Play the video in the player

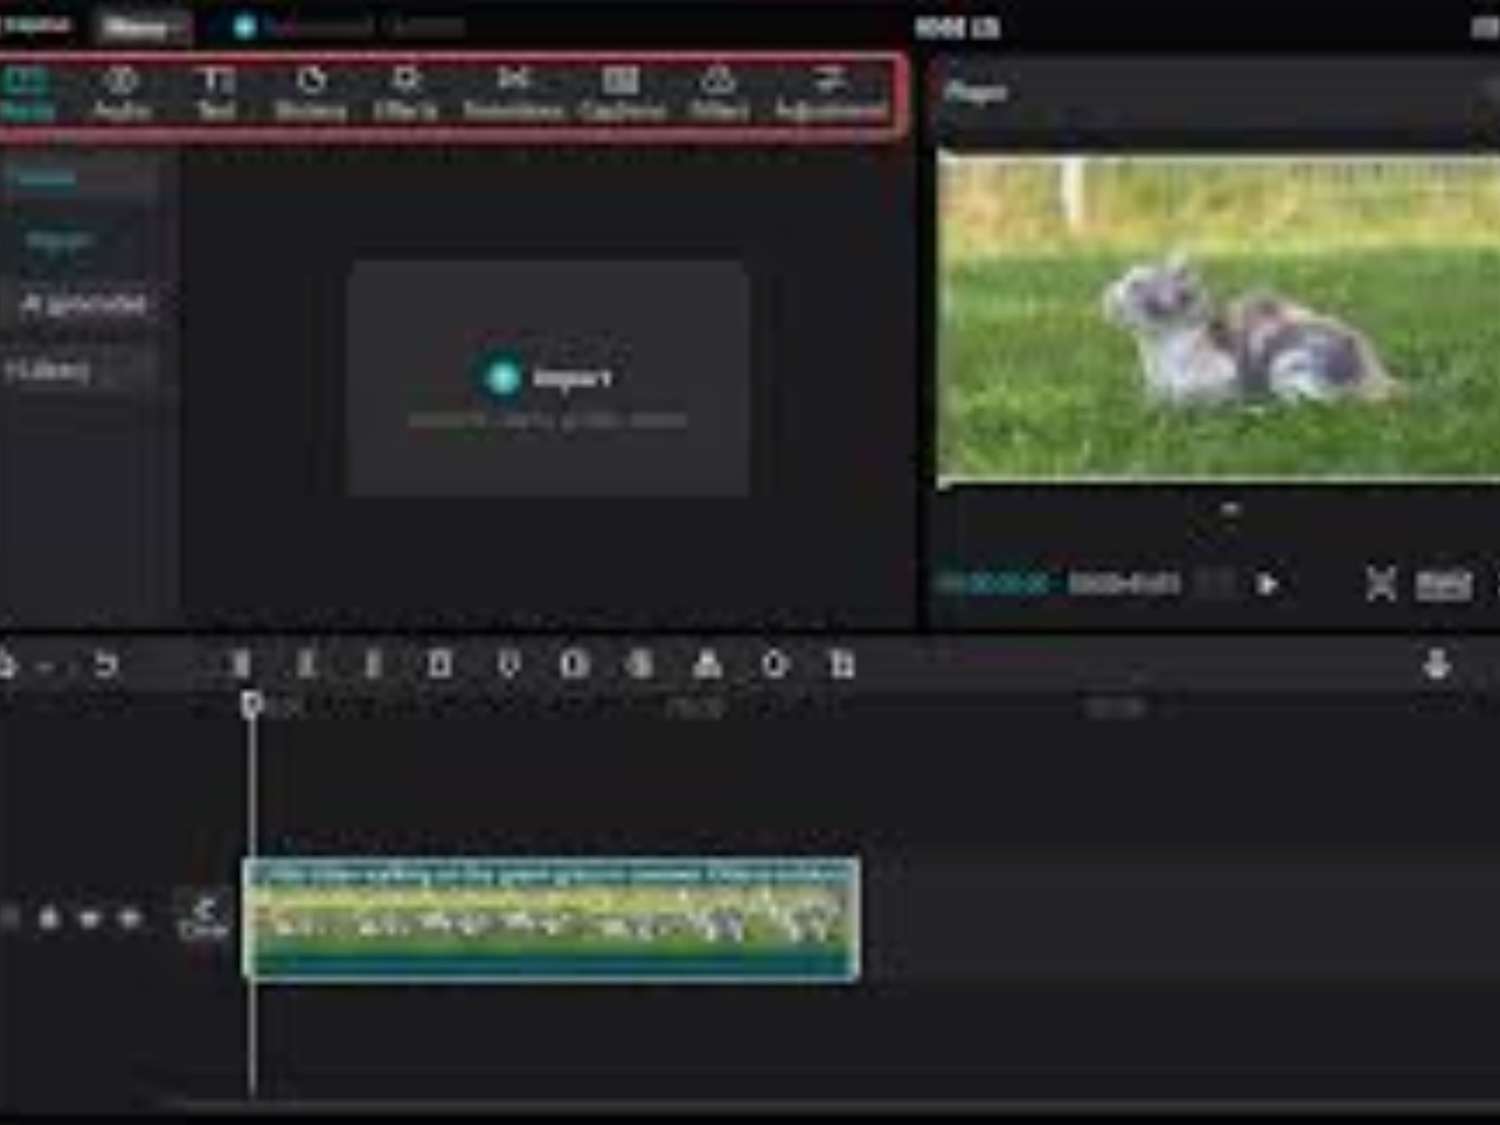pos(1266,584)
